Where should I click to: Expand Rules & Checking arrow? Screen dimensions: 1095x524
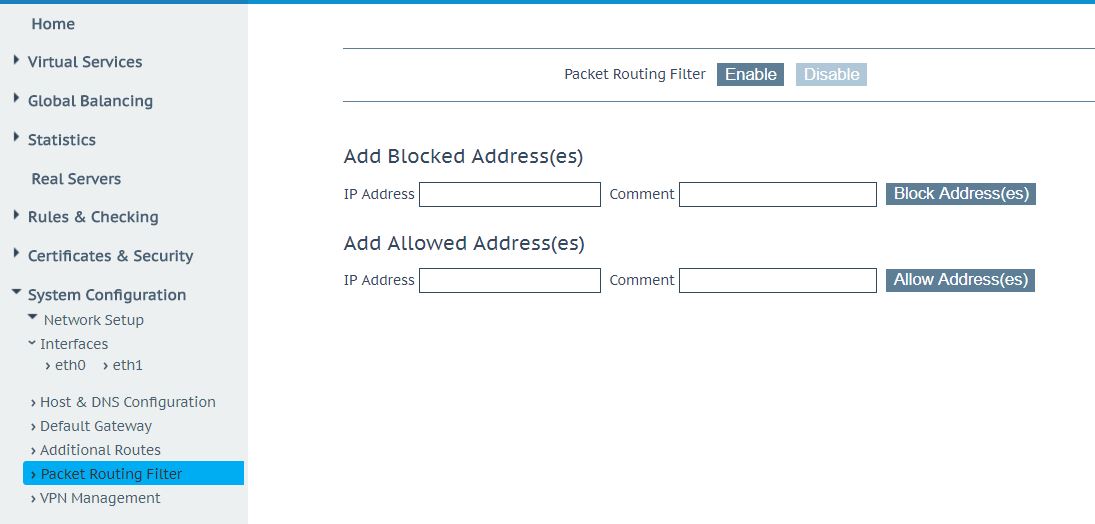pos(17,215)
